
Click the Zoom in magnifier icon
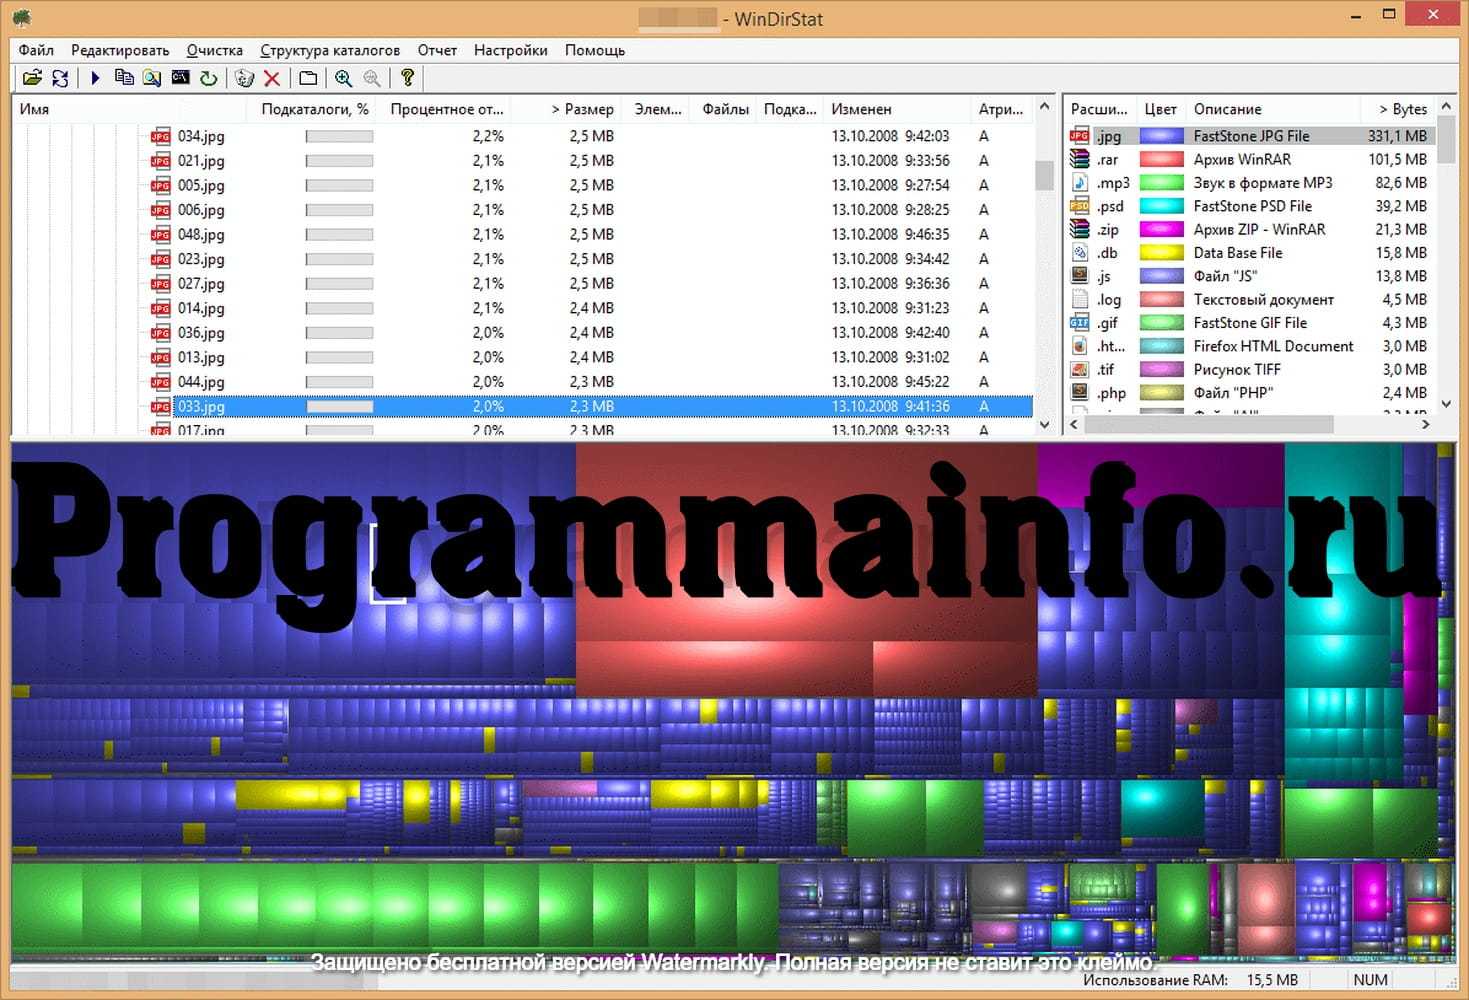343,78
